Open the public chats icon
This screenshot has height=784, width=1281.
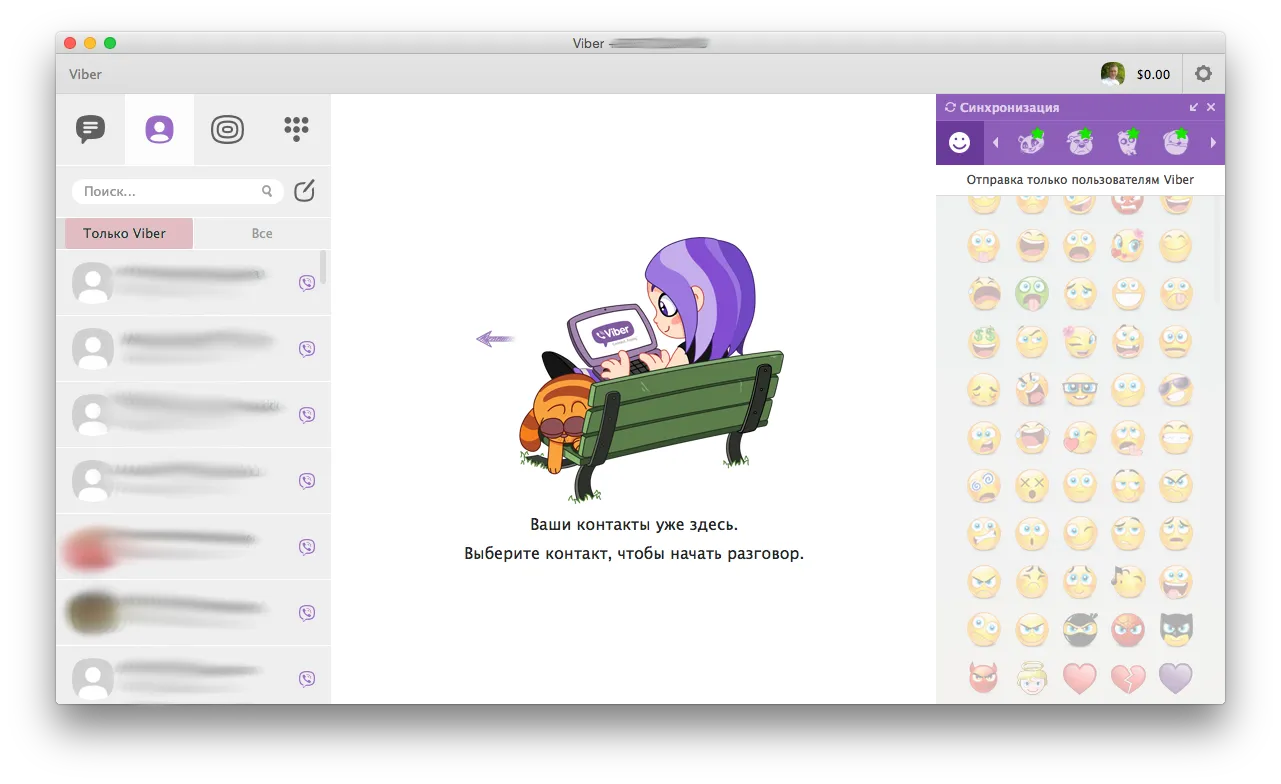(227, 130)
